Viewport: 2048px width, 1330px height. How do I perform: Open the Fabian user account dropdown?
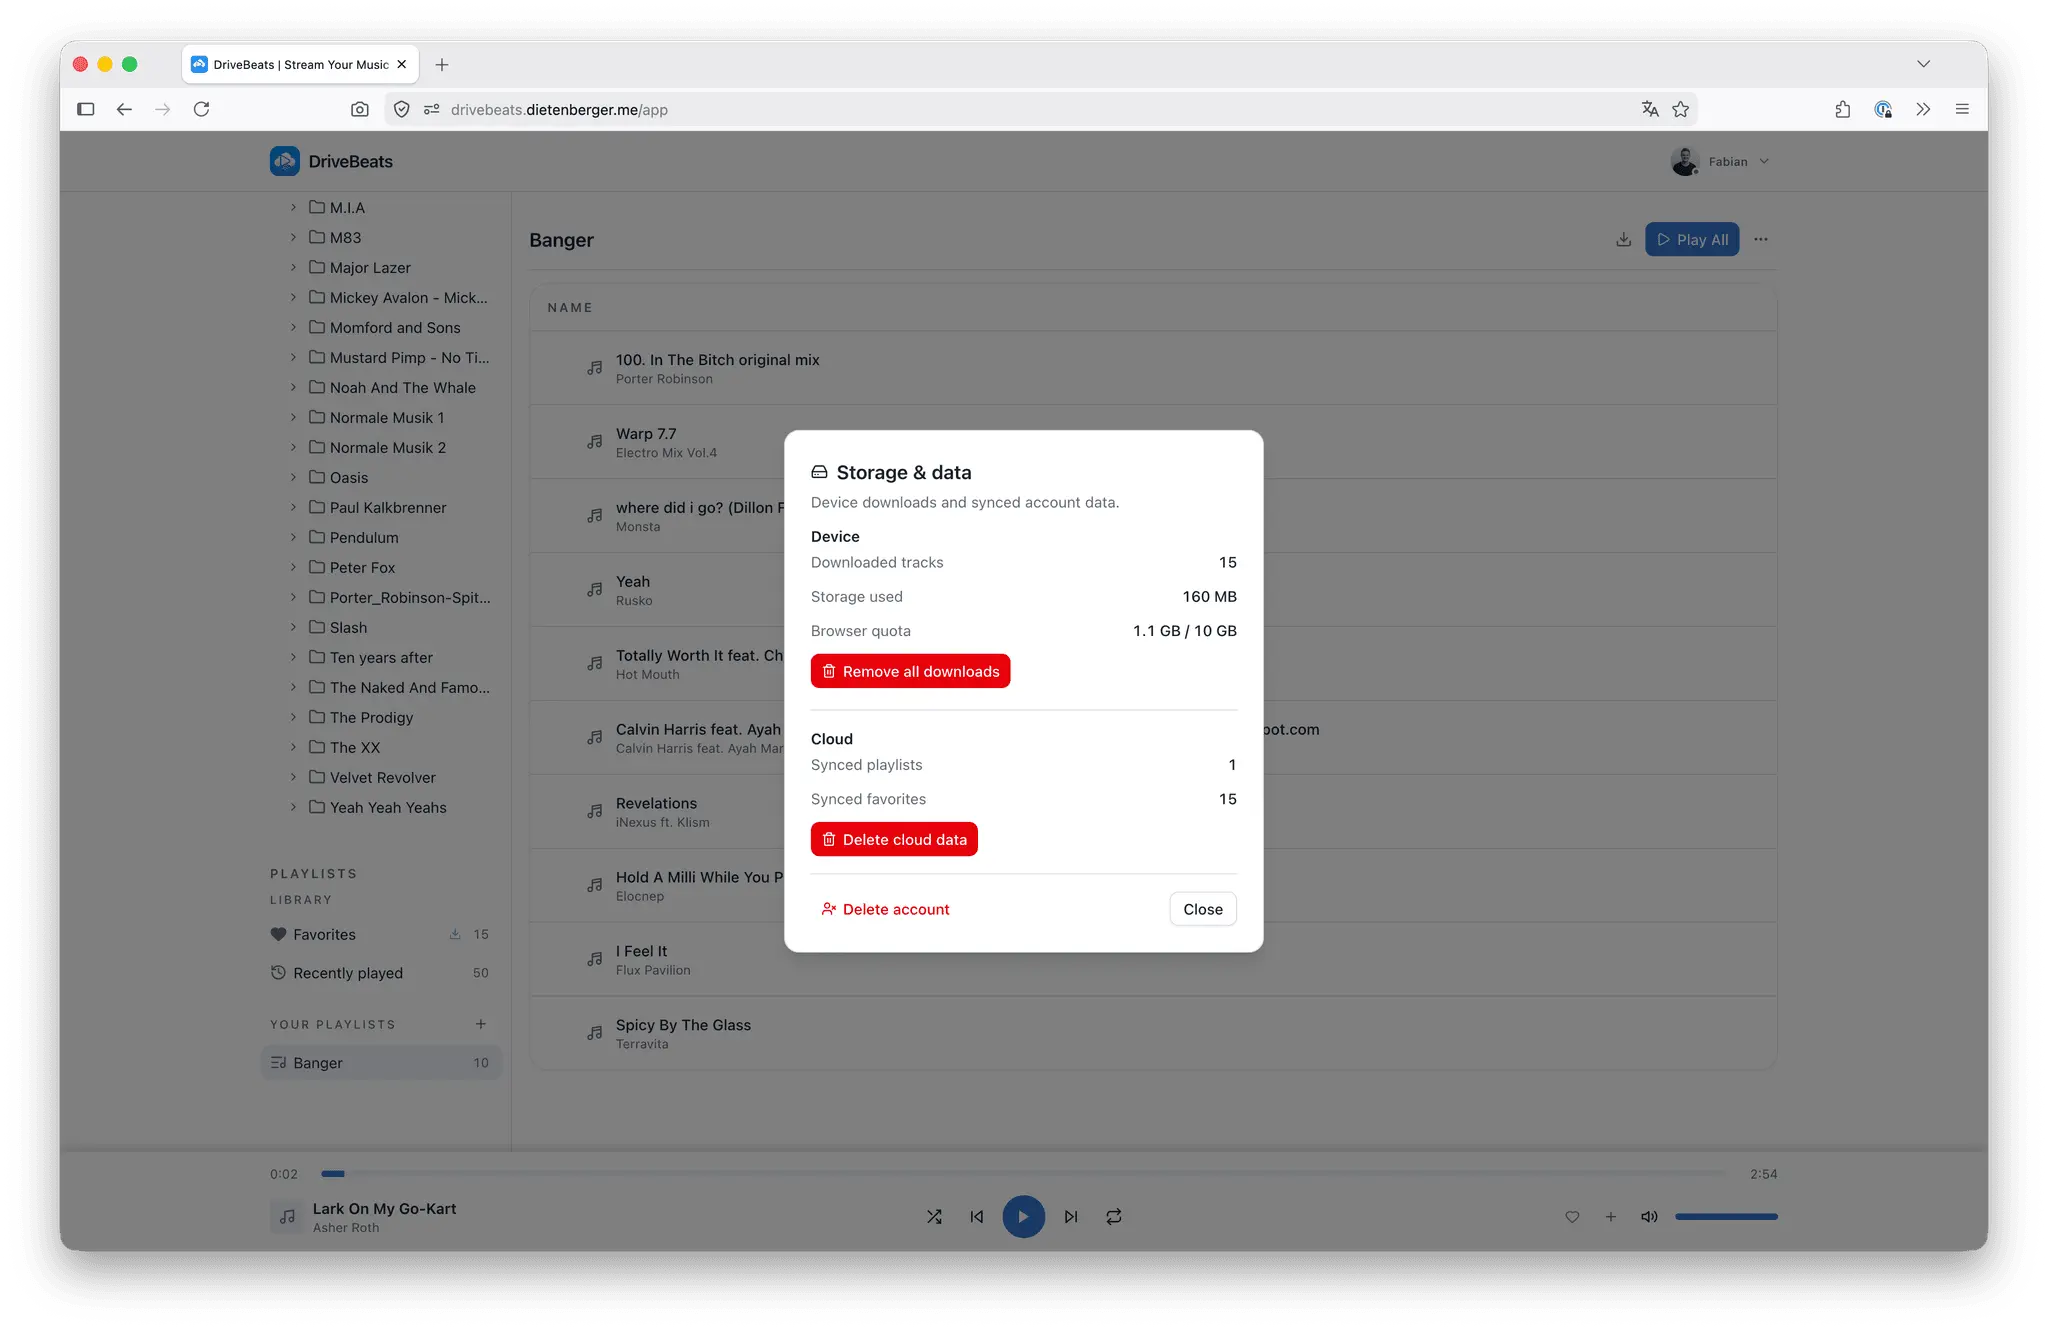pyautogui.click(x=1720, y=161)
